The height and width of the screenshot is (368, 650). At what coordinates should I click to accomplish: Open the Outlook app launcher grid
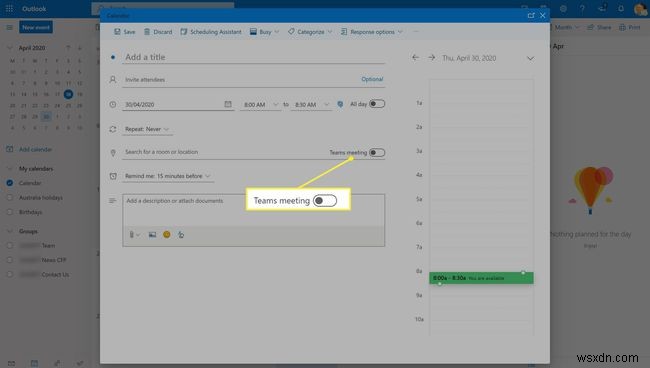(9, 8)
